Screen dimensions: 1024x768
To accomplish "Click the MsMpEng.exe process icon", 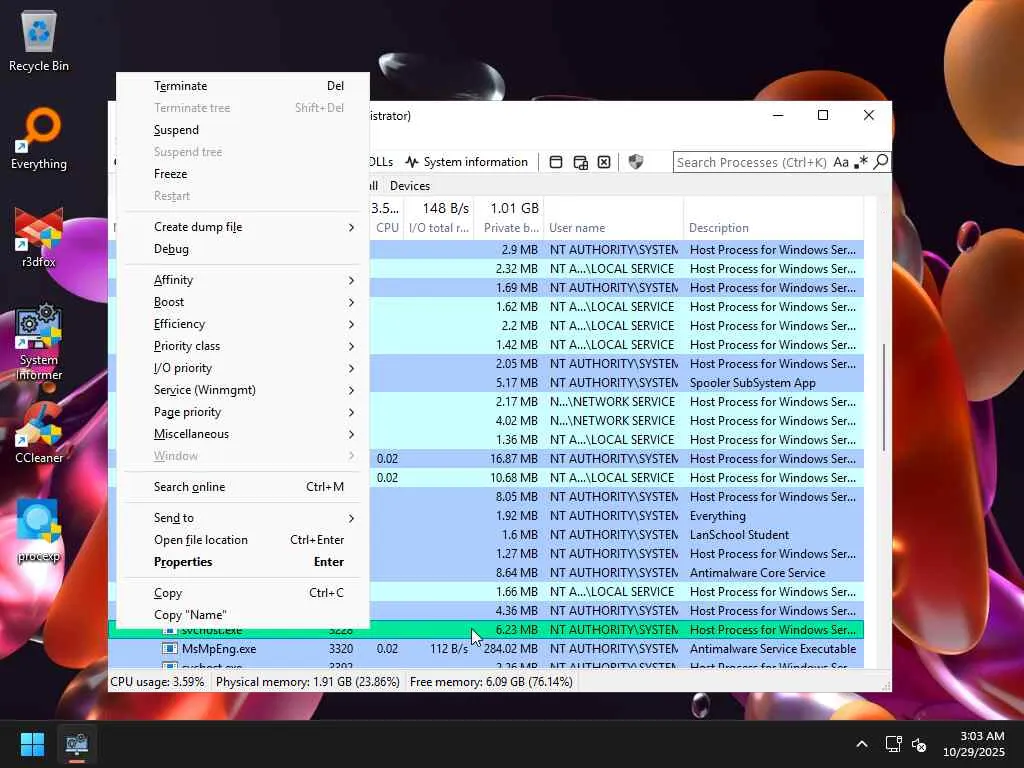I will [169, 649].
